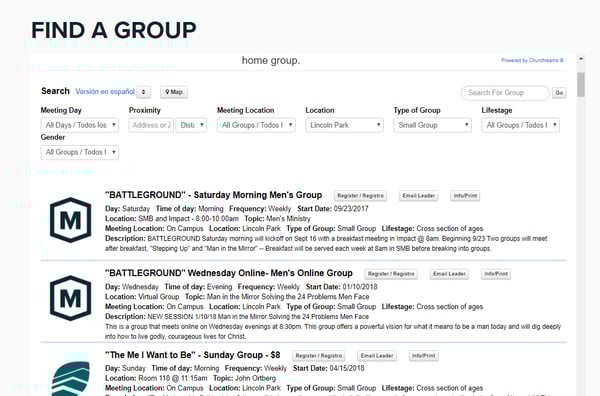This screenshot has height=396, width=600.
Task: Click the teal logo of The Me I Want to Be group
Action: (x=70, y=377)
